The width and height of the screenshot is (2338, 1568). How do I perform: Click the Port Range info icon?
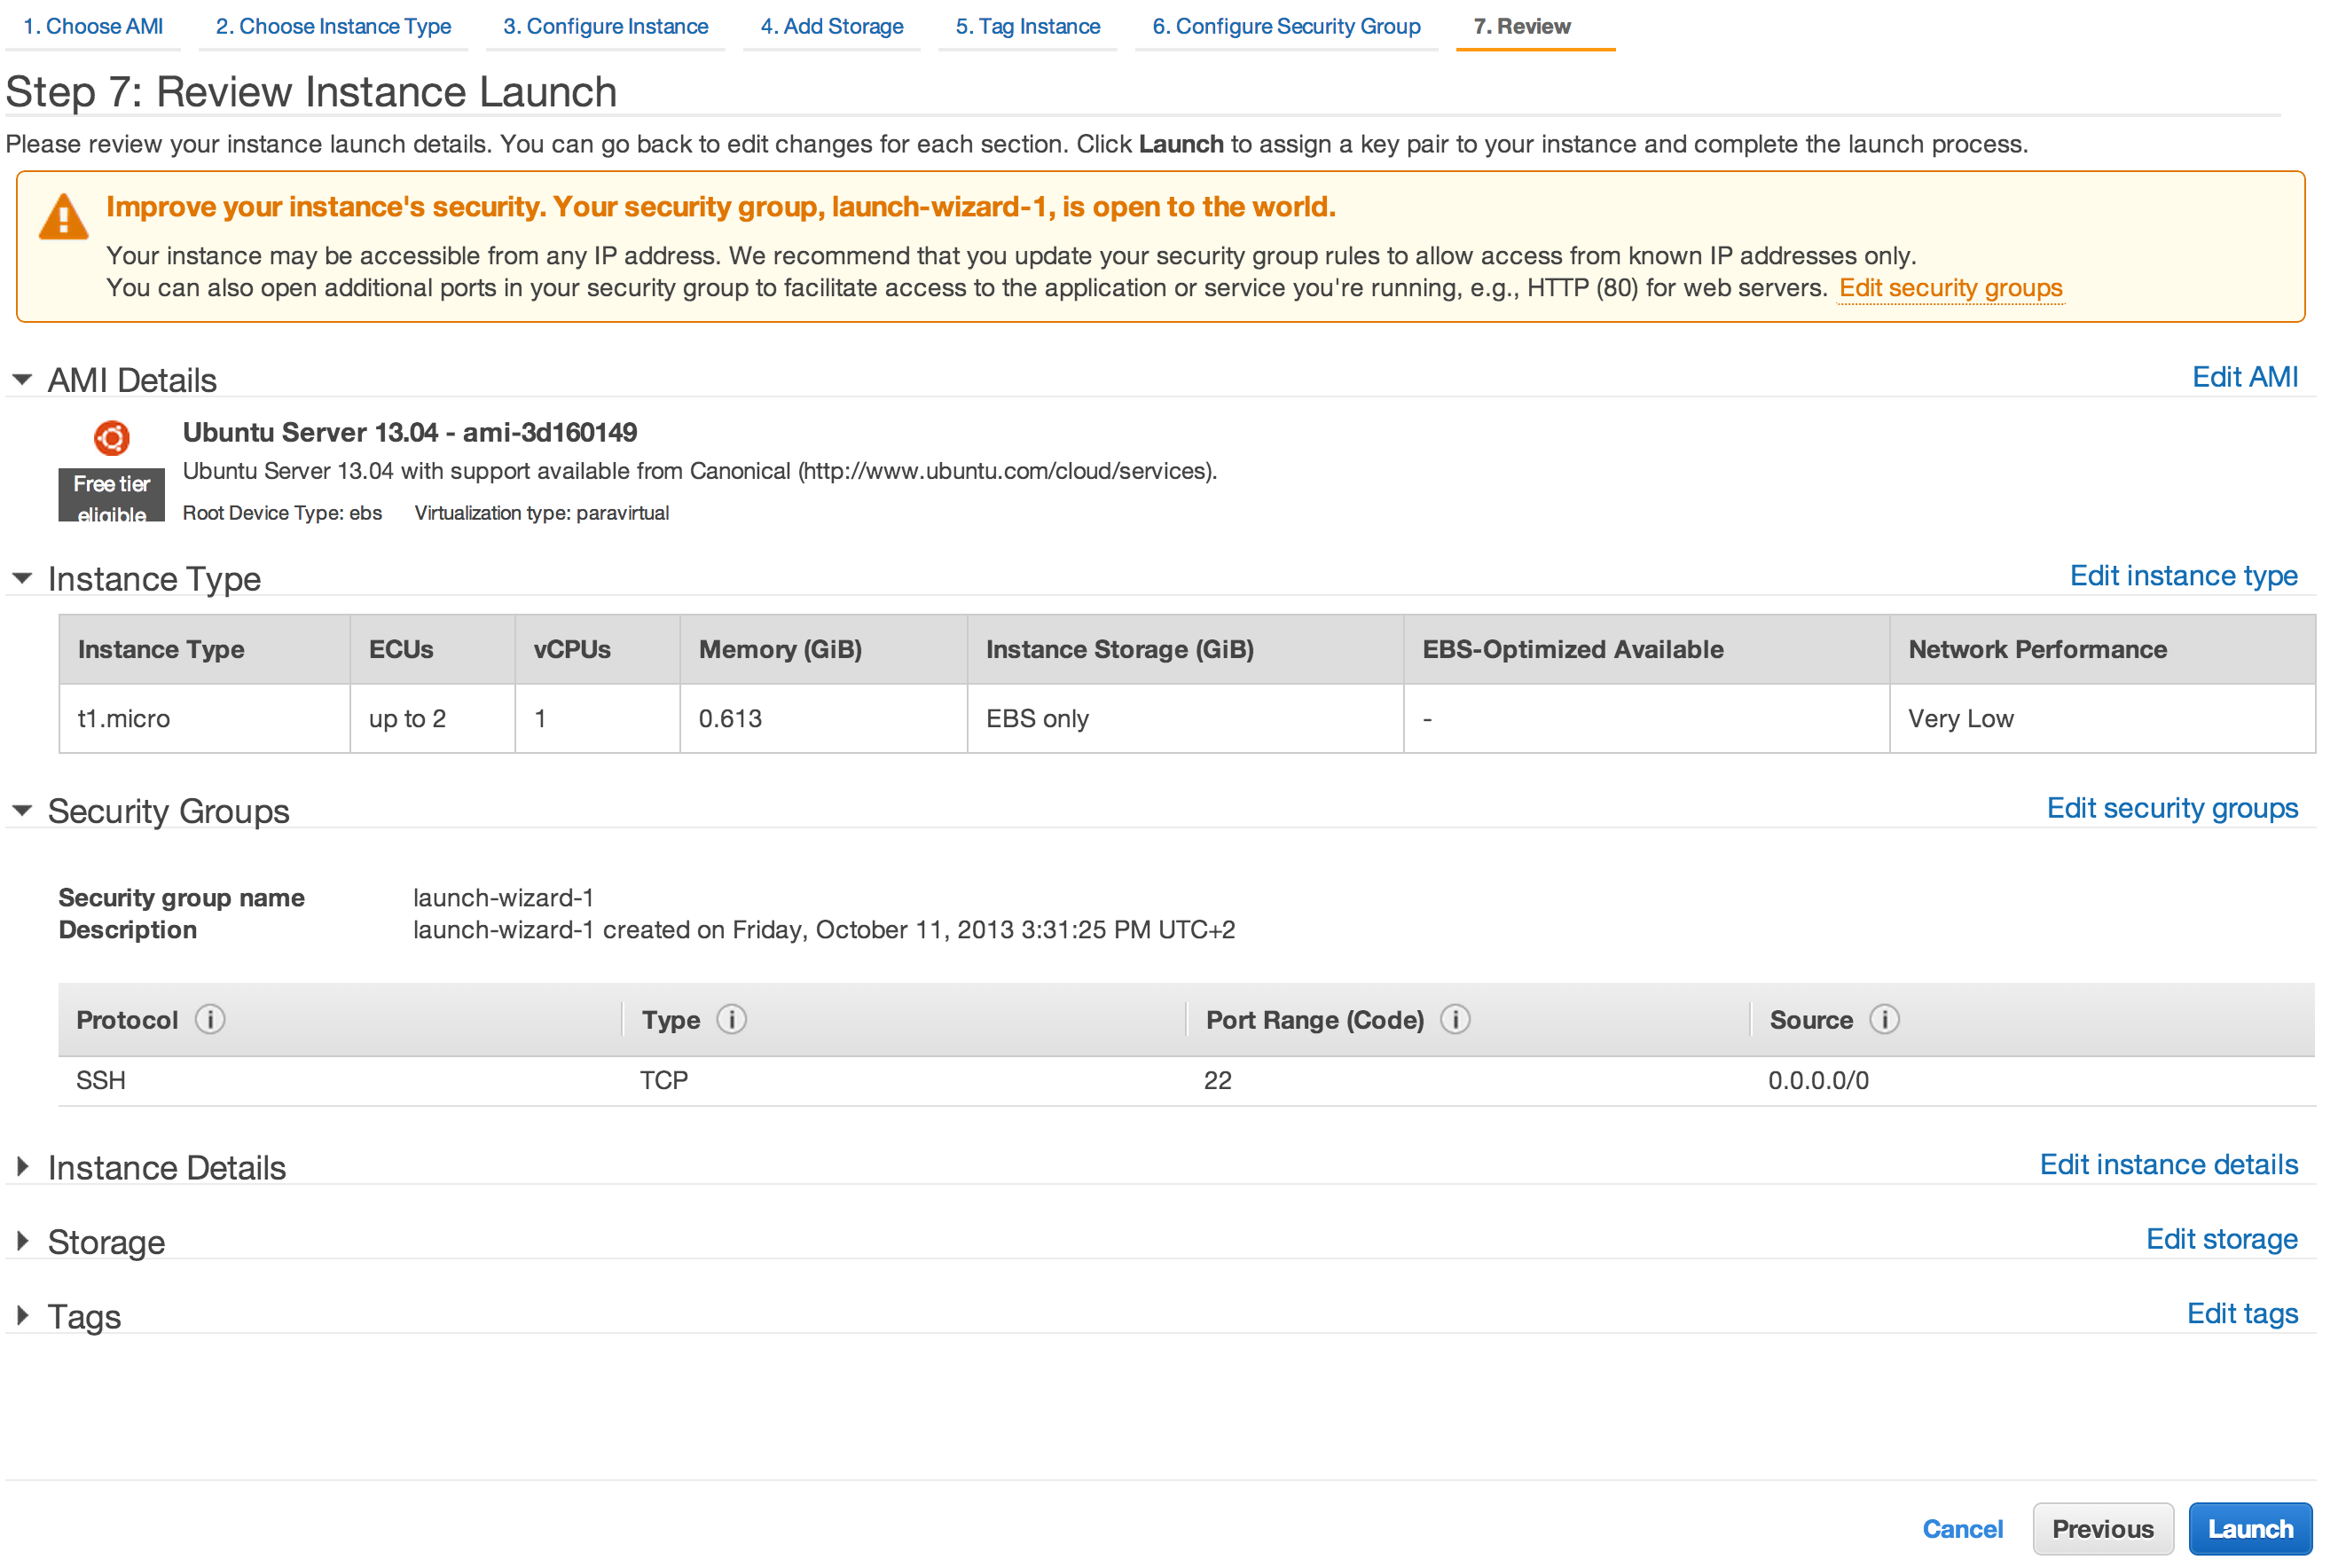pos(1455,1019)
